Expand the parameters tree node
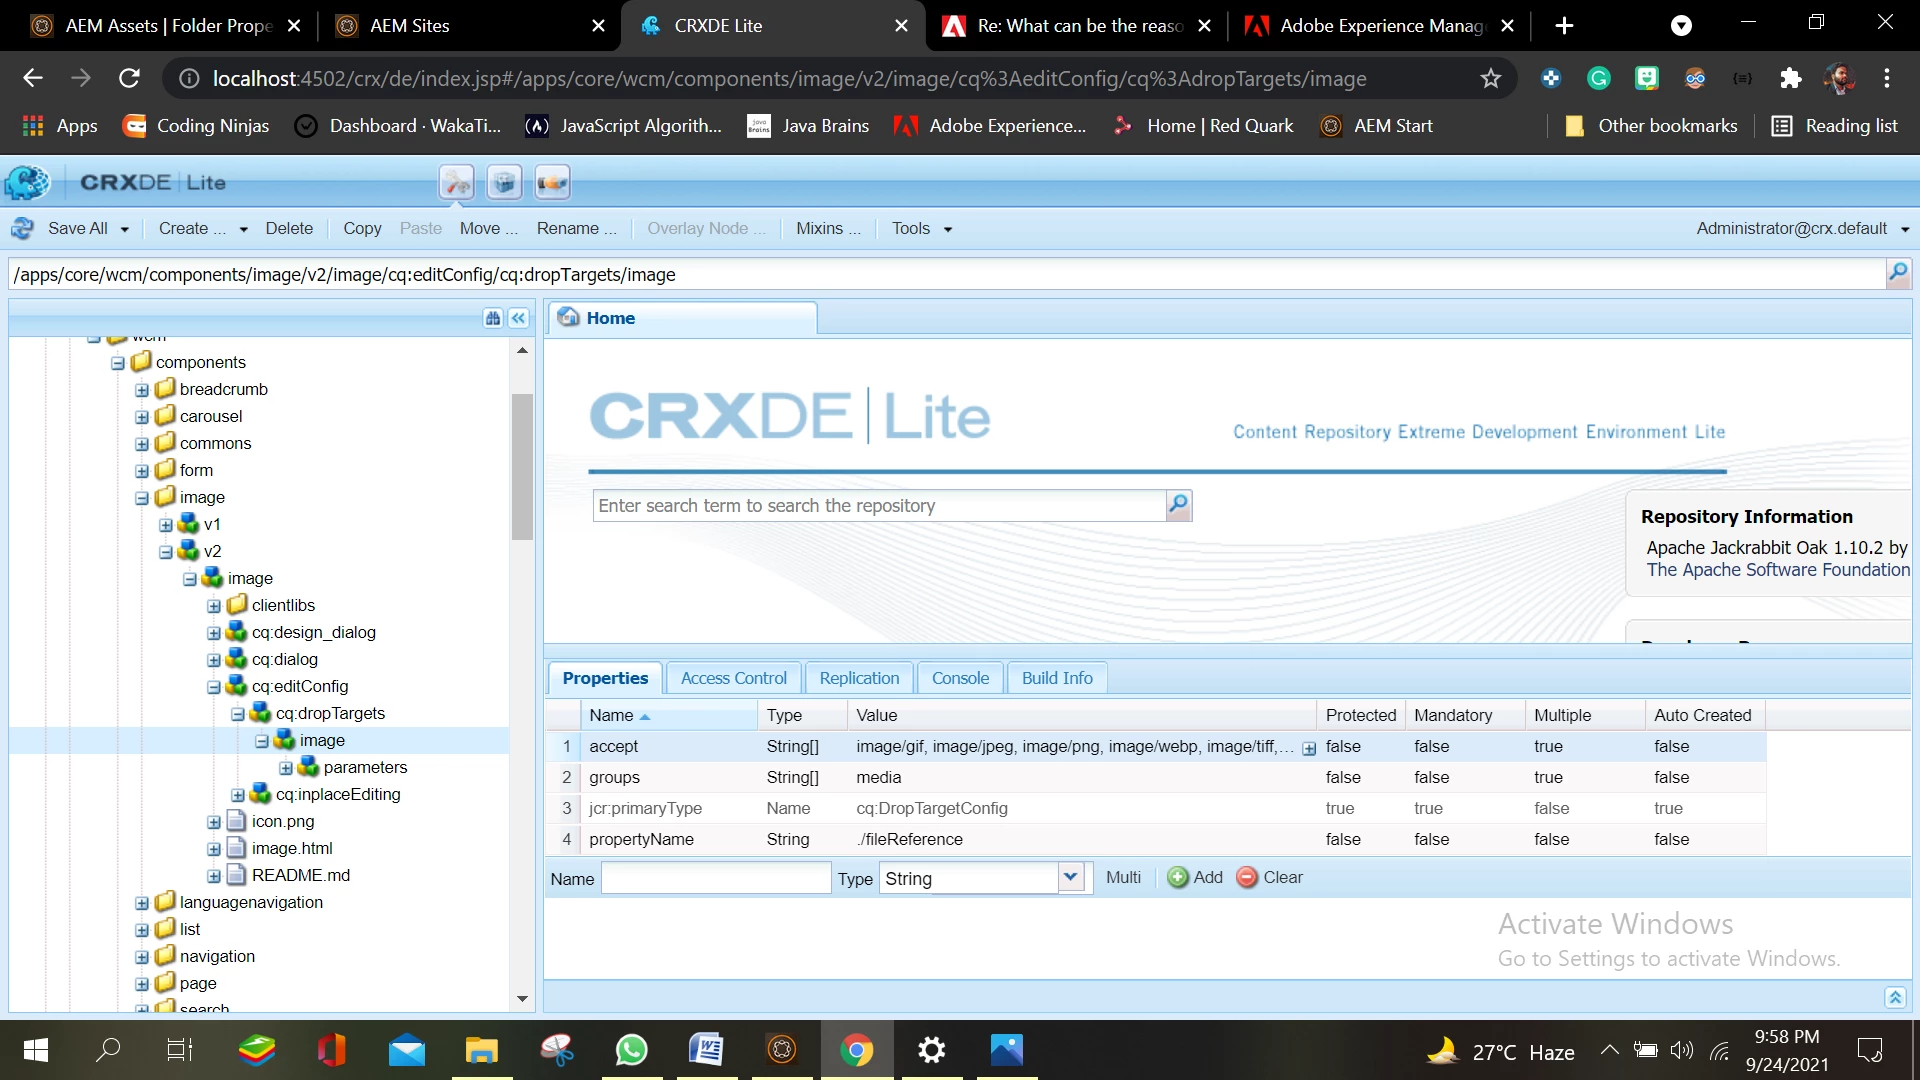This screenshot has height=1080, width=1920. 286,768
